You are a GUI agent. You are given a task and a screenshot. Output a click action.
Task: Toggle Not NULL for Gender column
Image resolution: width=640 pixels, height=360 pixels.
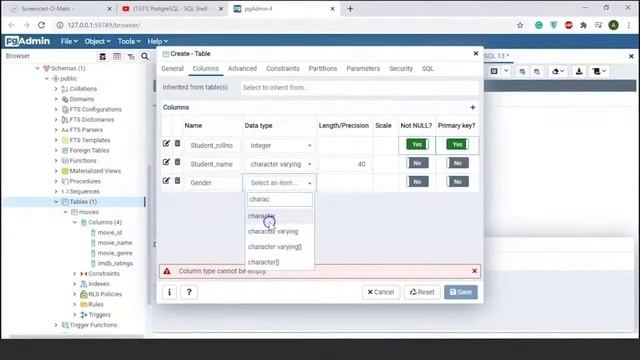pos(417,182)
